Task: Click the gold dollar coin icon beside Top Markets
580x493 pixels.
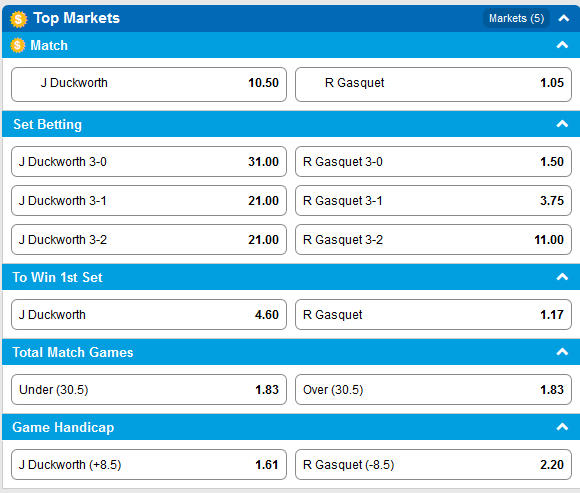Action: (x=18, y=19)
